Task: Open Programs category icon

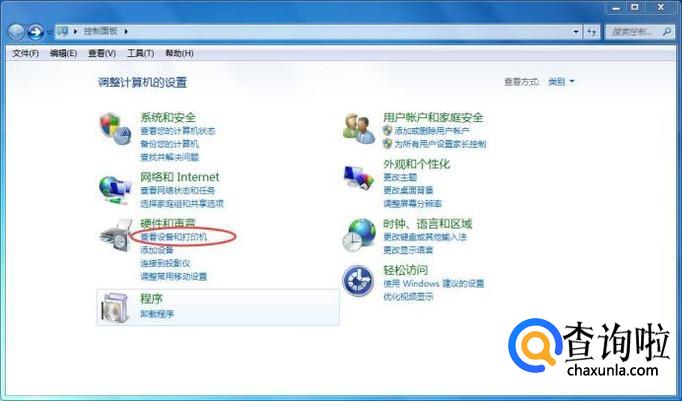Action: click(x=115, y=307)
